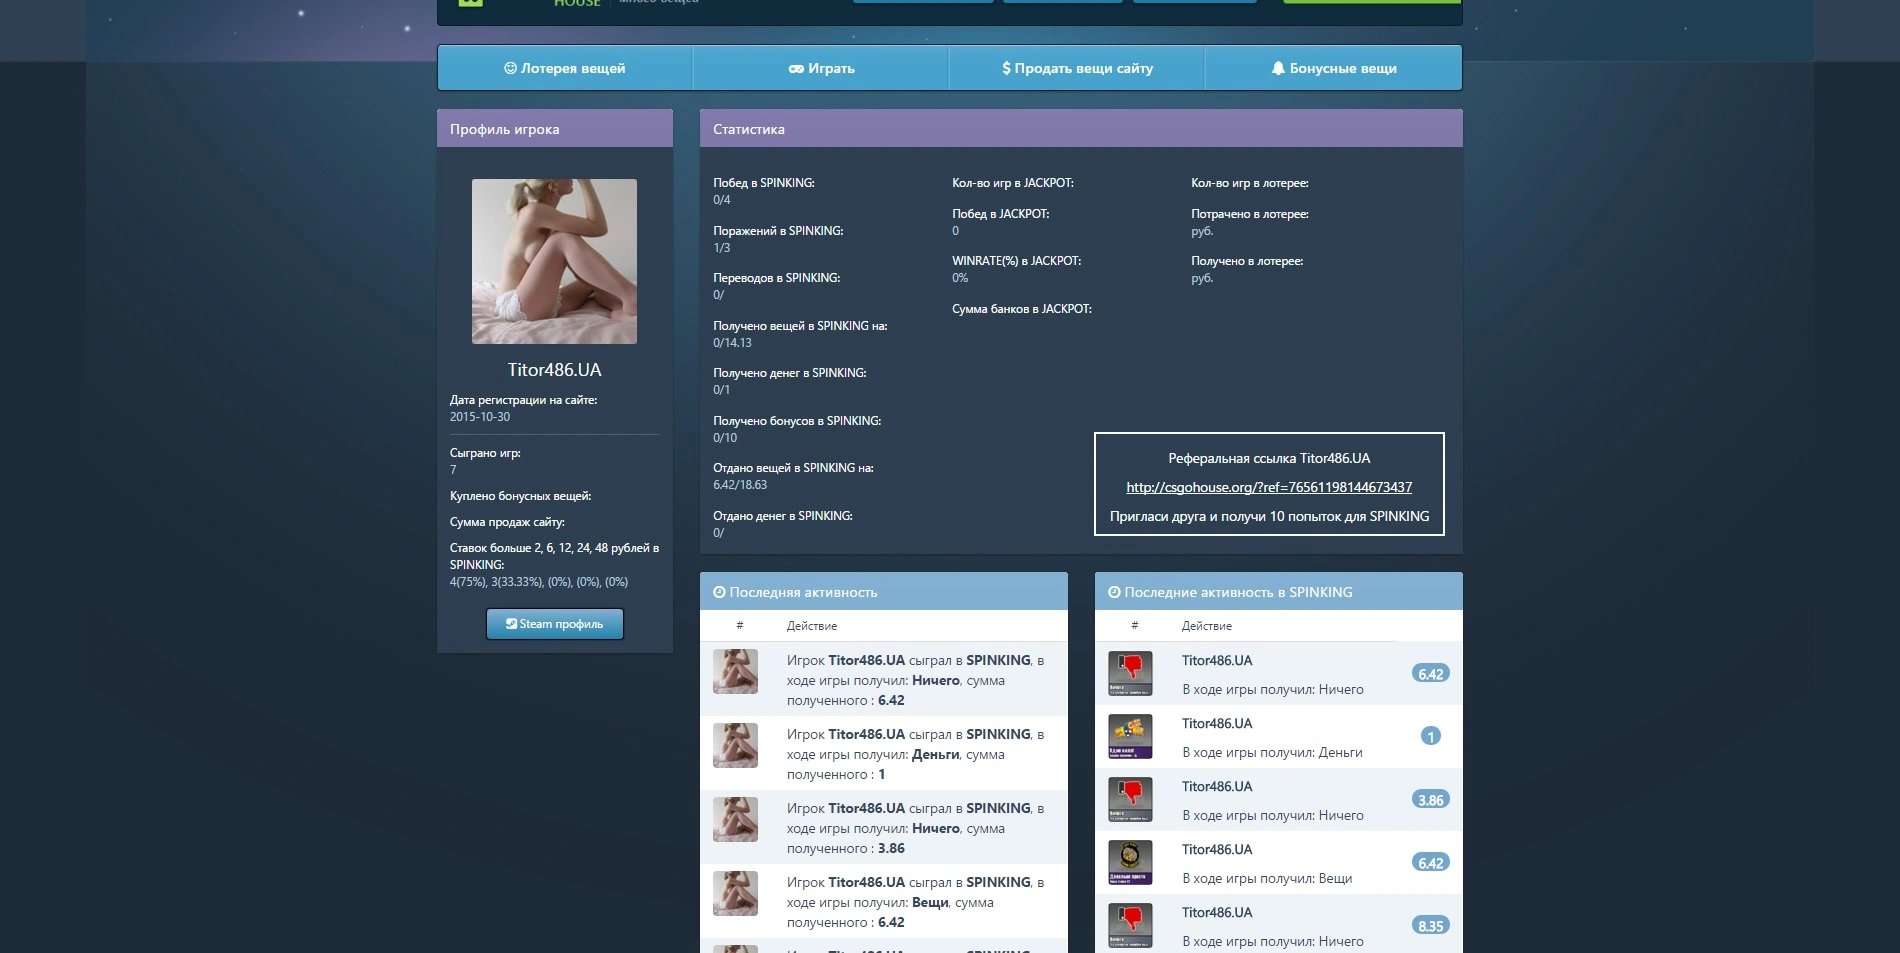Click the badge showing 1 in Деньги row
The width and height of the screenshot is (1900, 953).
[1431, 737]
